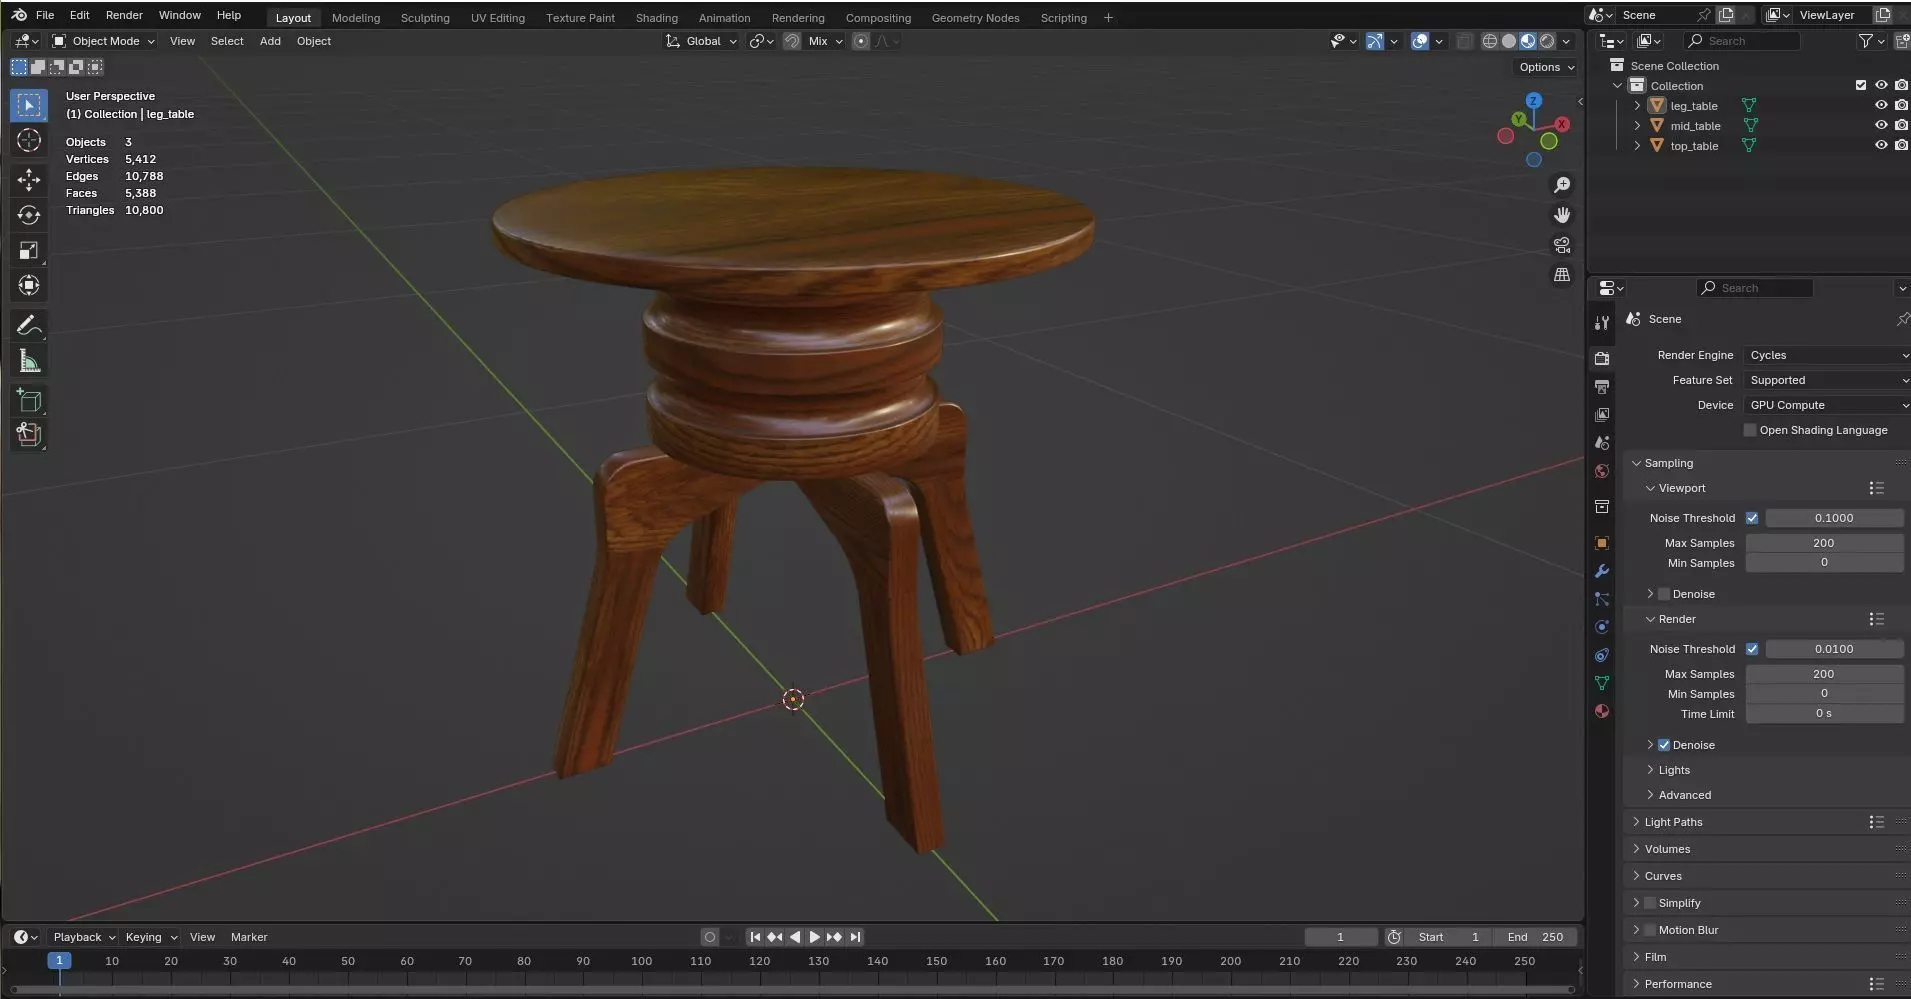Open the Render menu
The height and width of the screenshot is (999, 1911).
tap(124, 15)
